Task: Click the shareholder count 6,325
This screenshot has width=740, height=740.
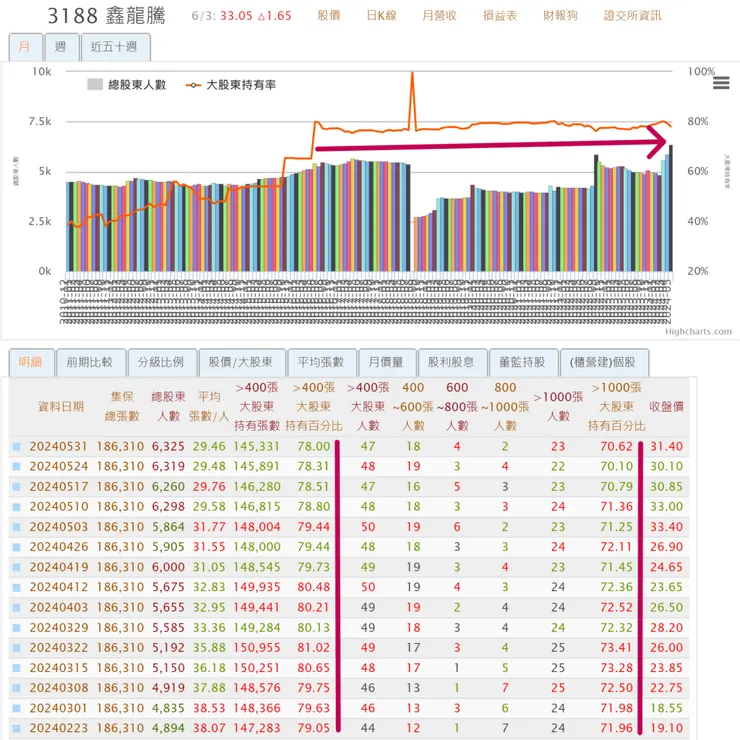Action: click(168, 446)
